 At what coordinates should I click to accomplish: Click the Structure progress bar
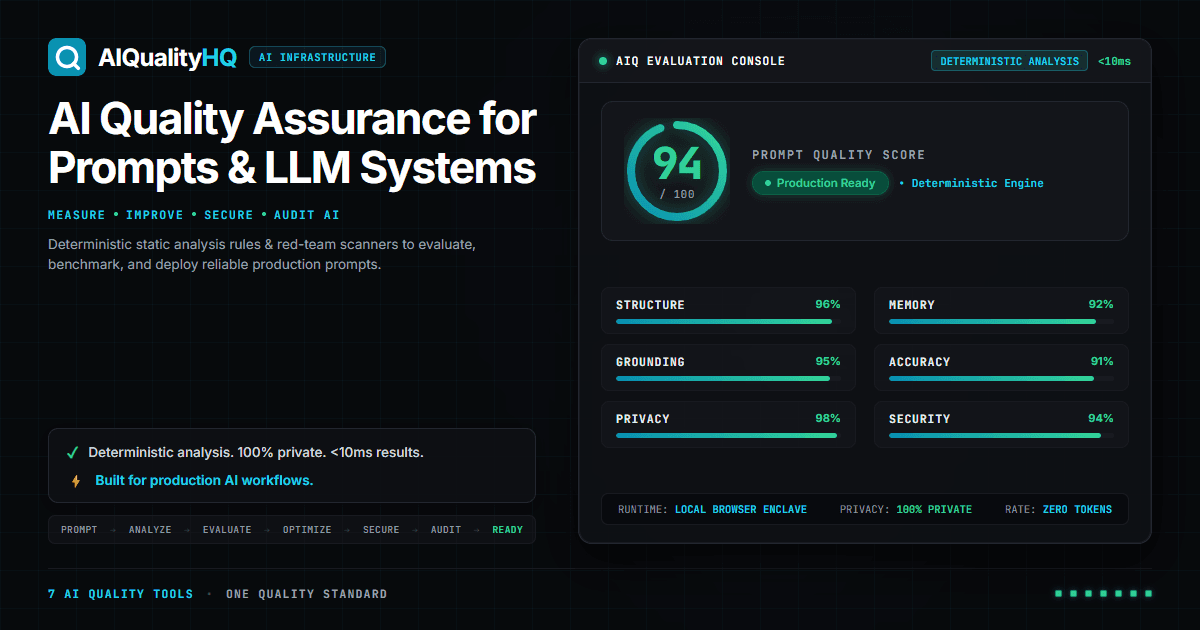click(728, 322)
